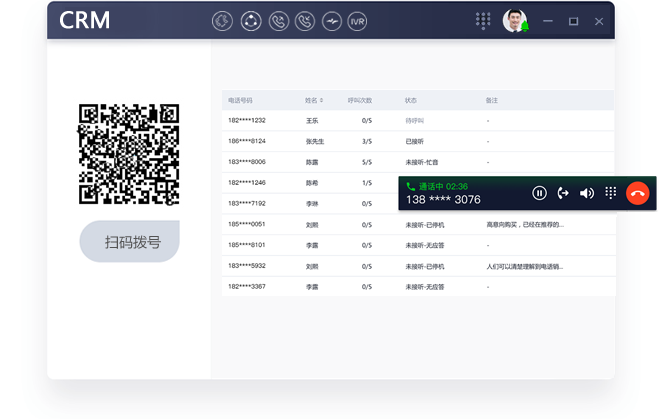This screenshot has width=662, height=419.
Task: Click the handshake icon in toolbar
Action: pyautogui.click(x=331, y=21)
